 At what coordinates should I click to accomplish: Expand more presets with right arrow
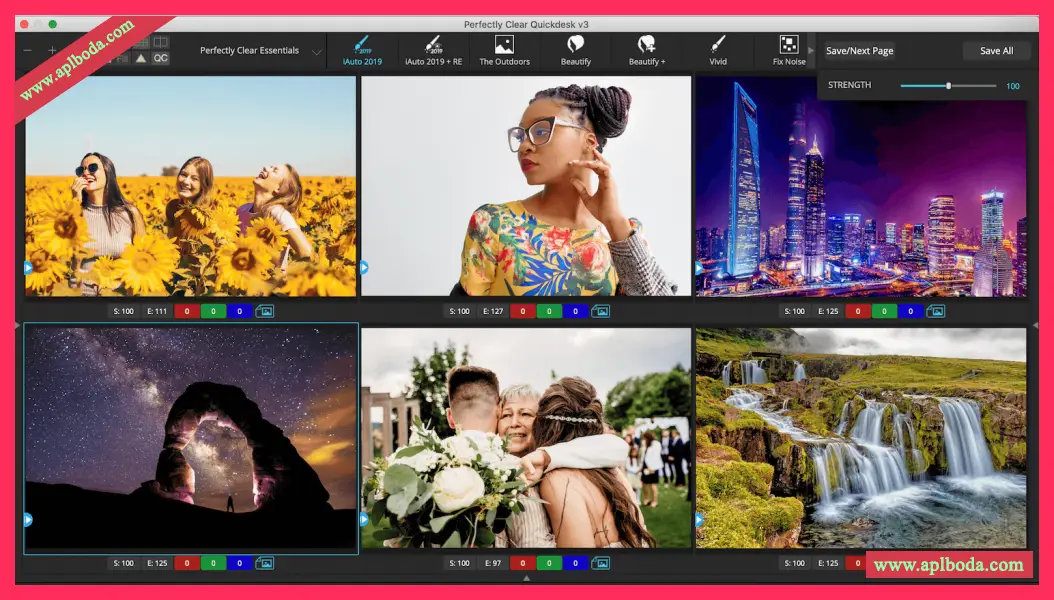[x=811, y=50]
